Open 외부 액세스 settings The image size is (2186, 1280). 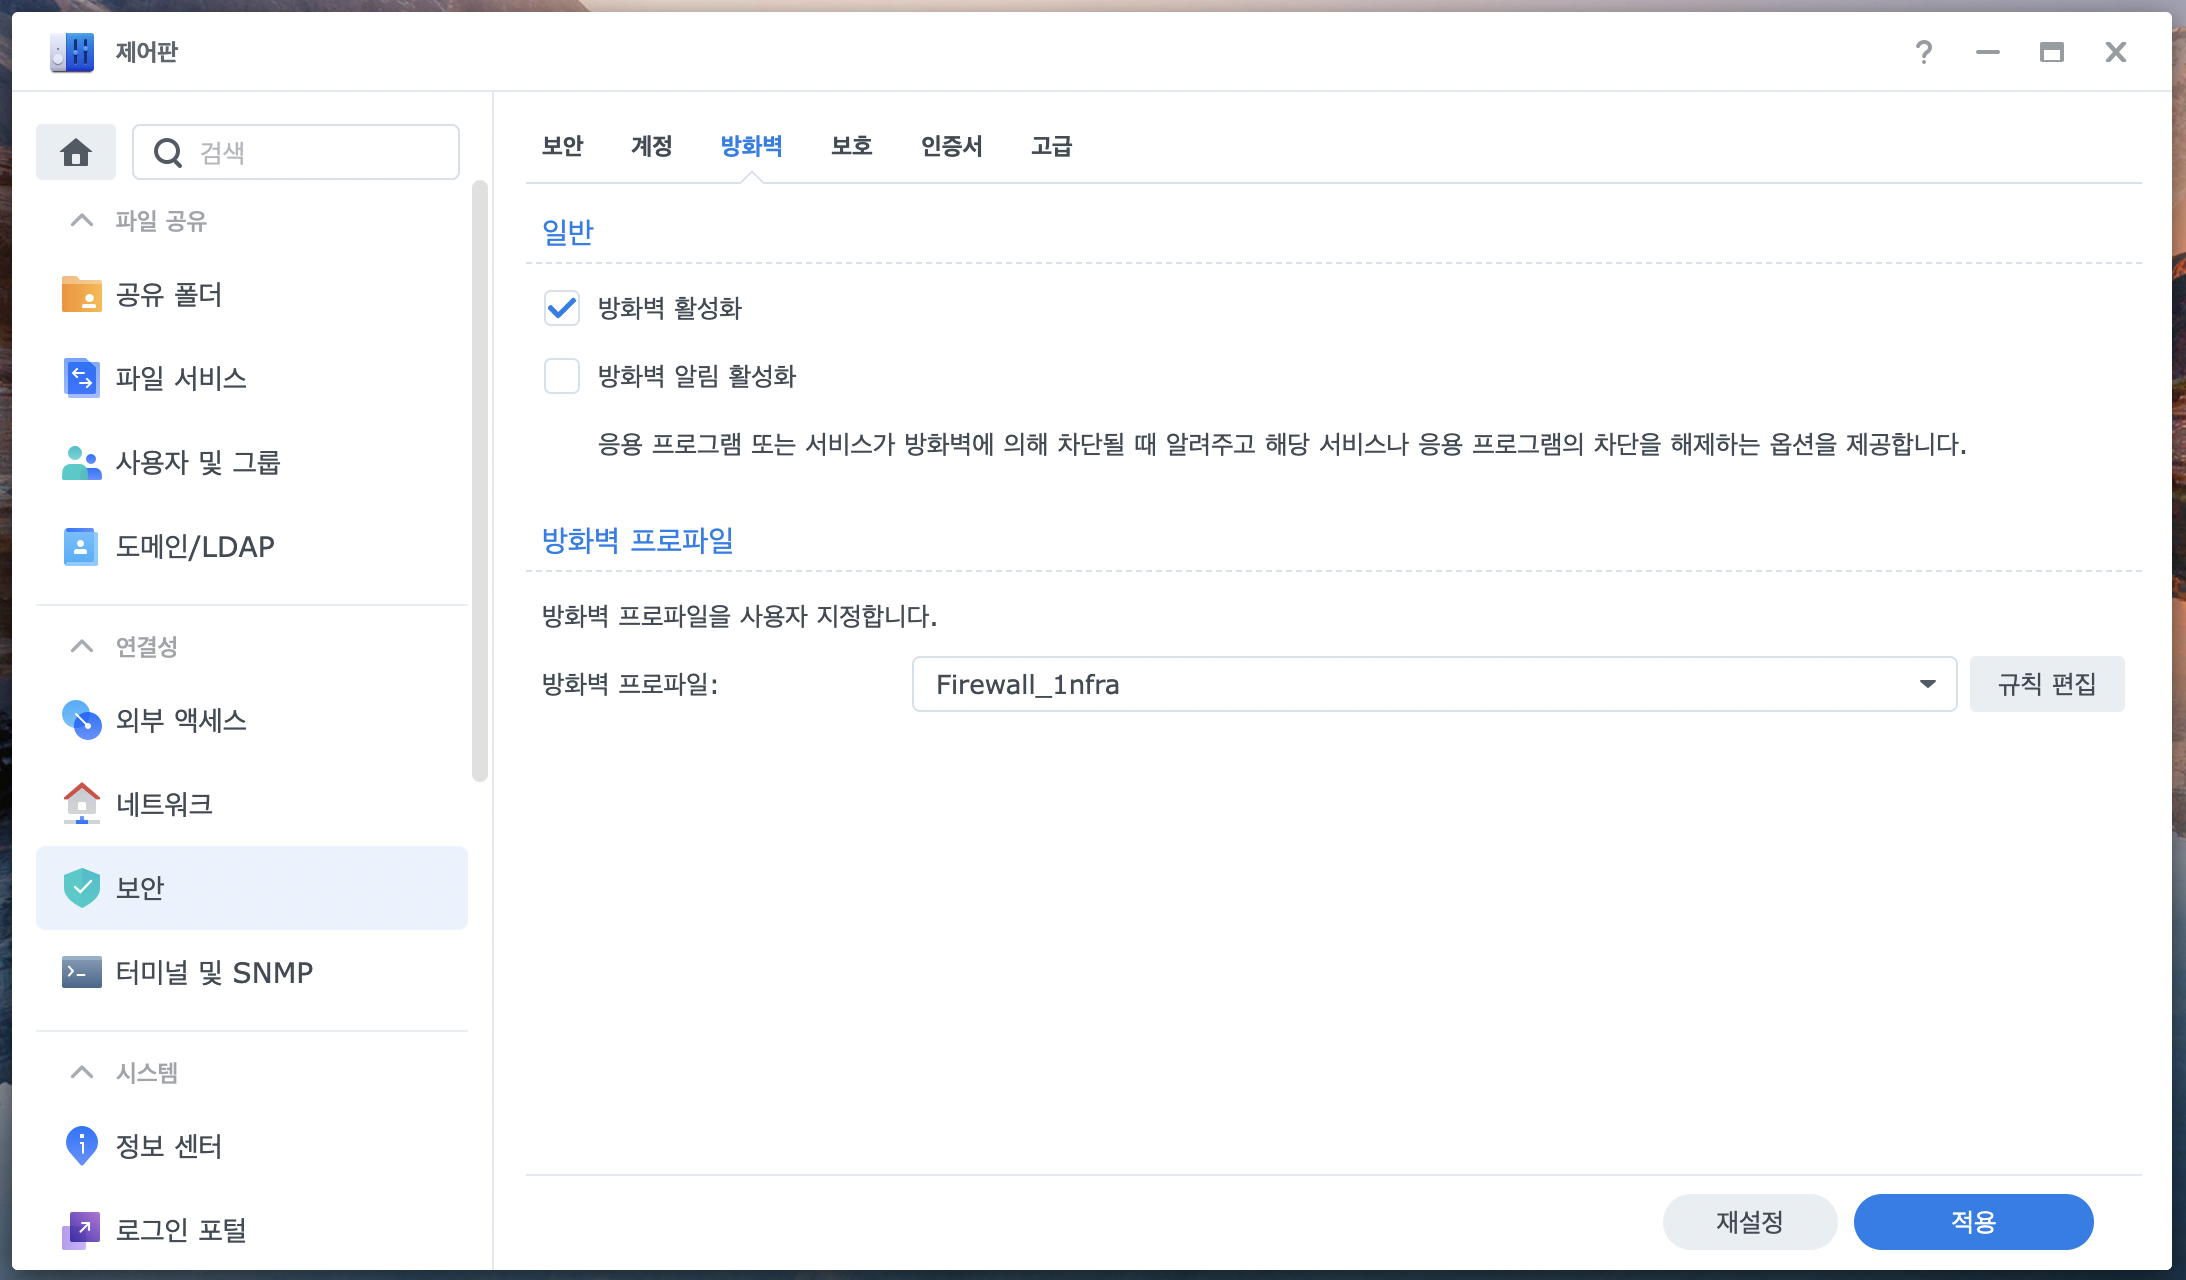180,720
